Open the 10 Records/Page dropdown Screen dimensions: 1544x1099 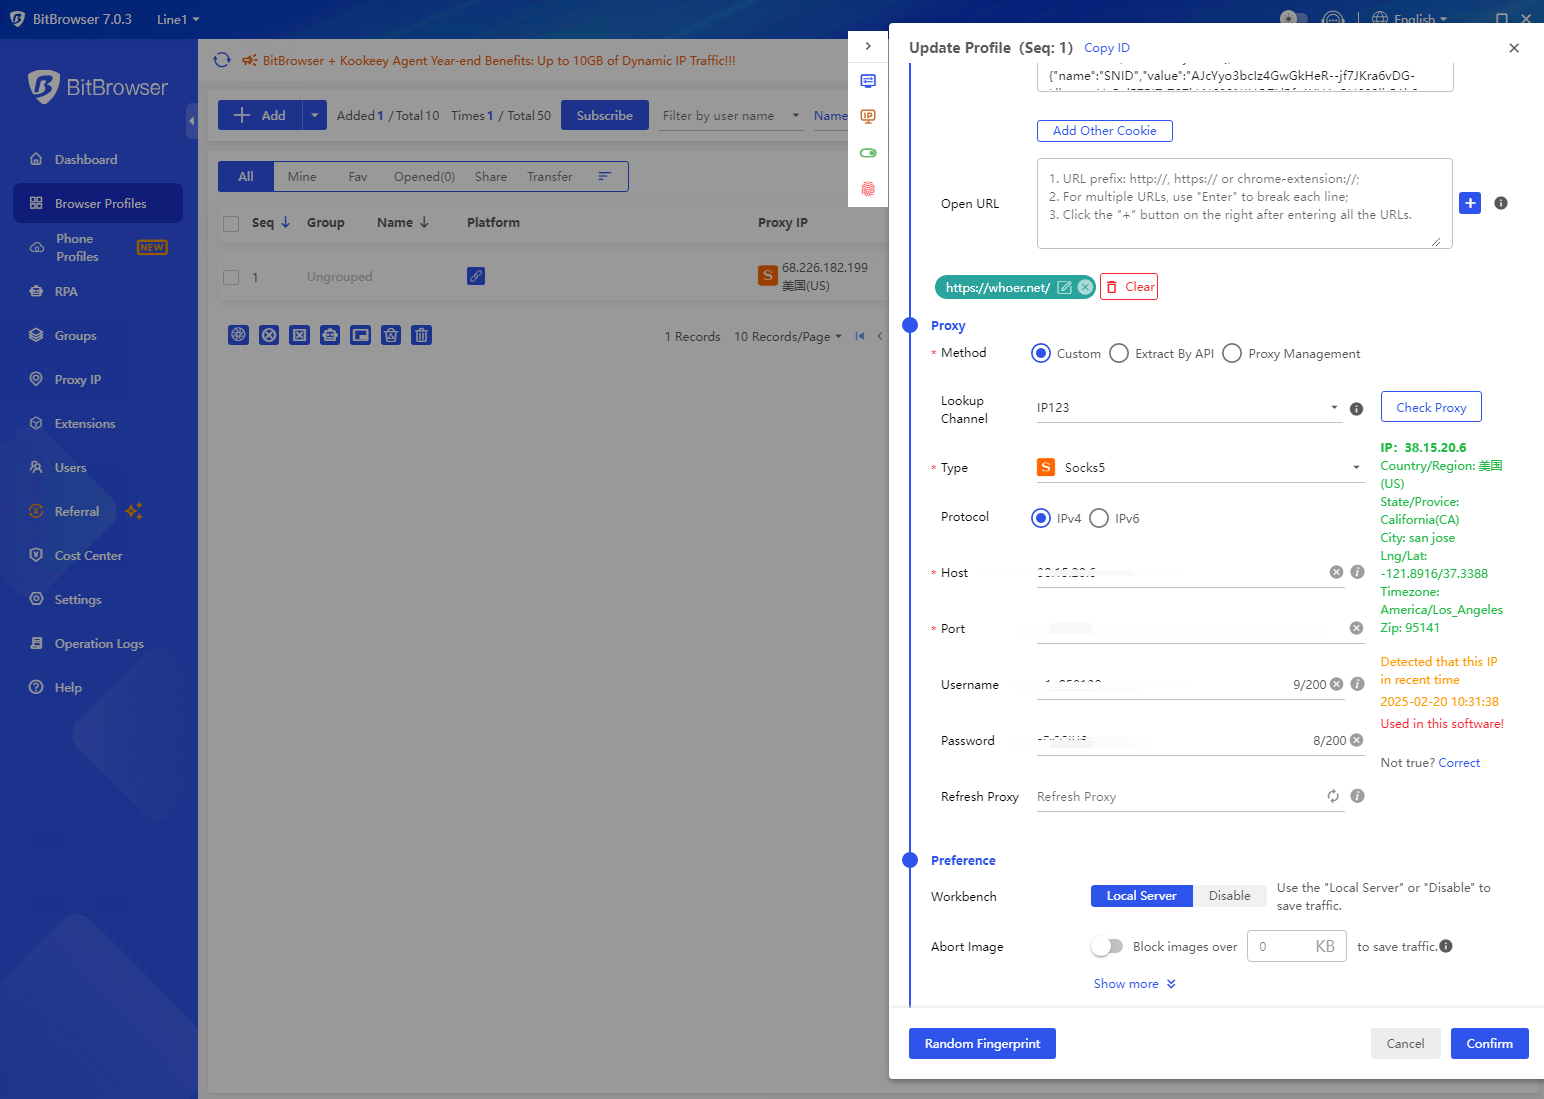click(x=788, y=336)
